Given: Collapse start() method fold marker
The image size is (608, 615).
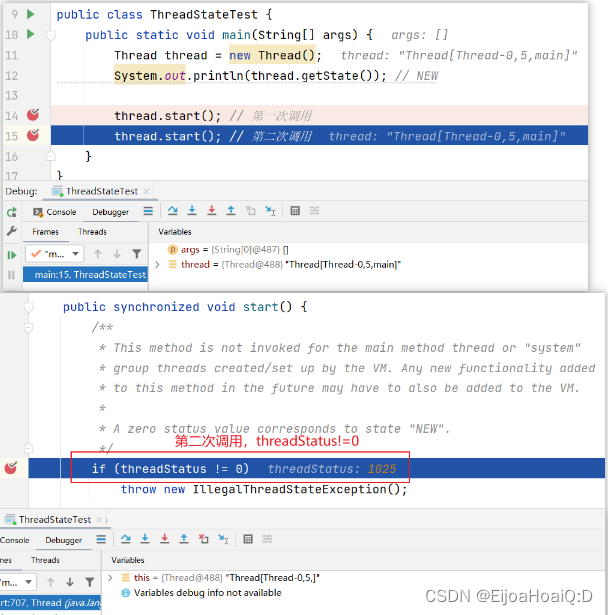Looking at the screenshot, I should (x=28, y=308).
